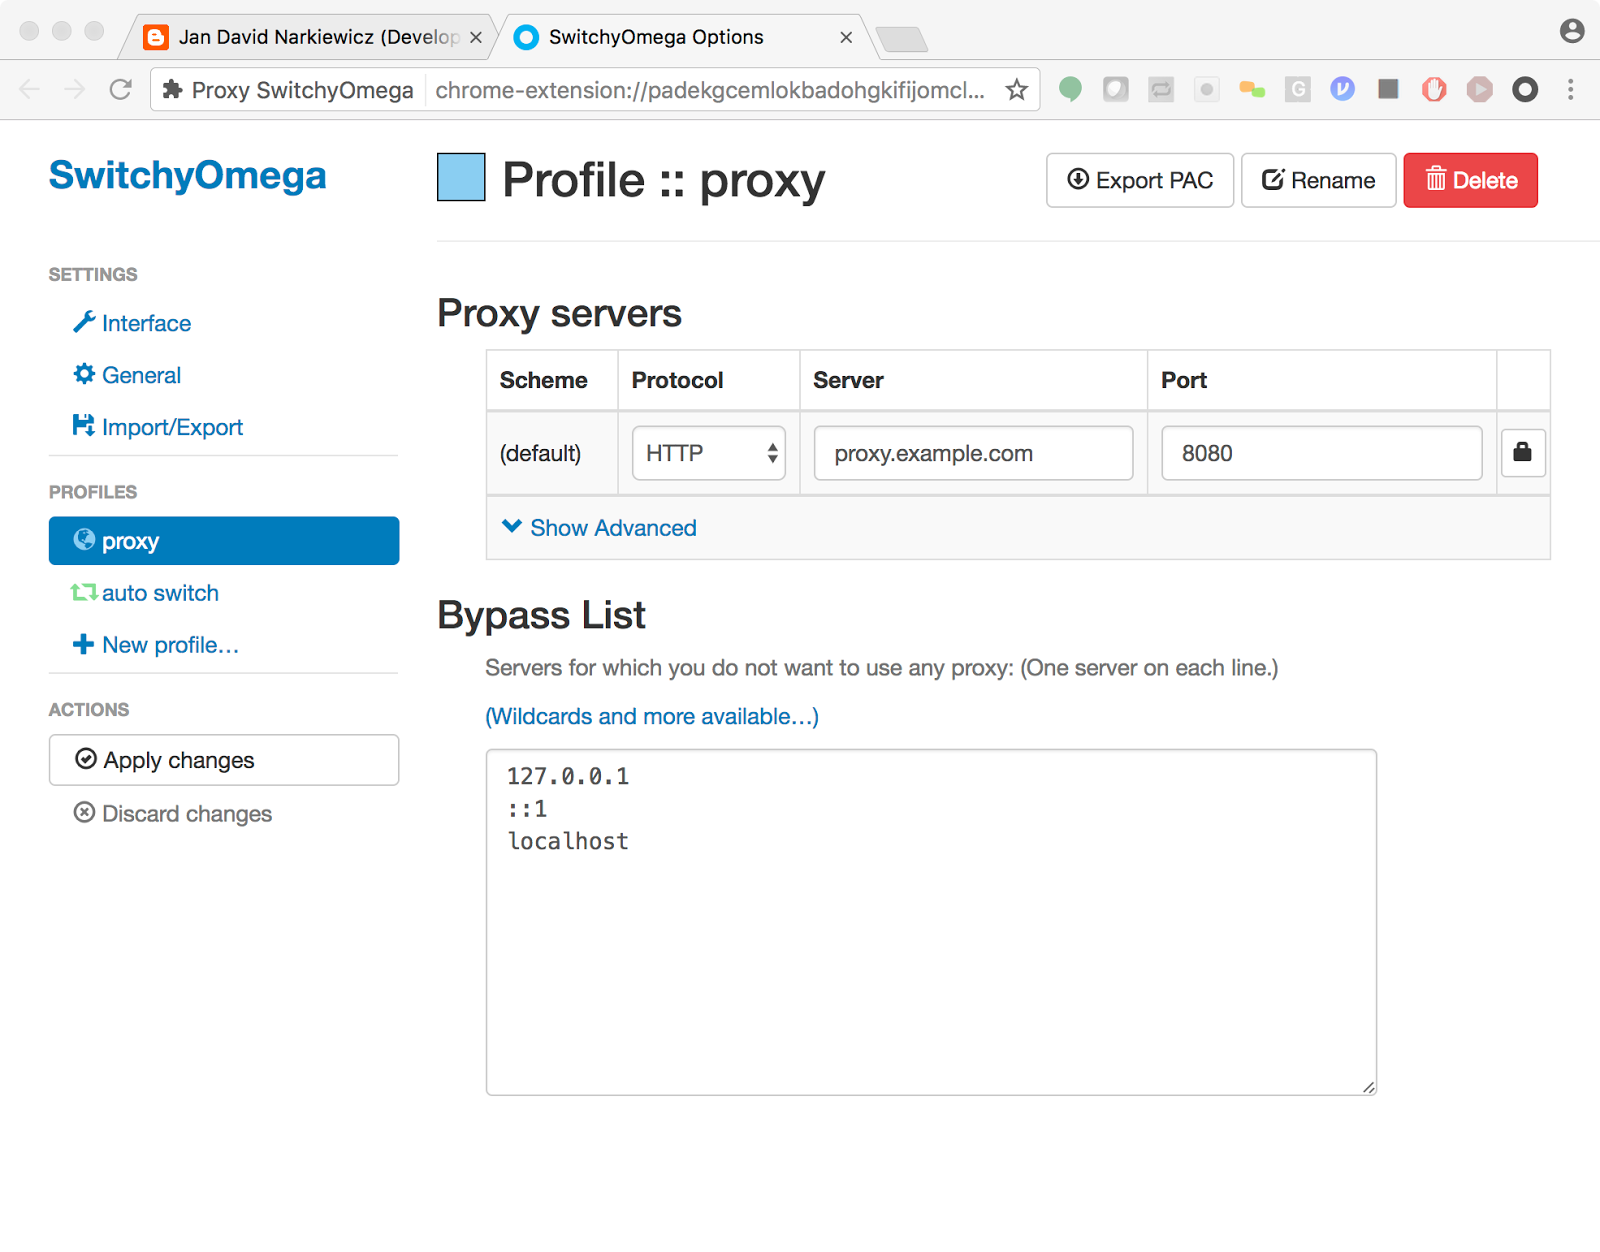Click the SwitchyOmega ring icon in browser toolbar
Screen dimensions: 1600x1252
(1525, 90)
